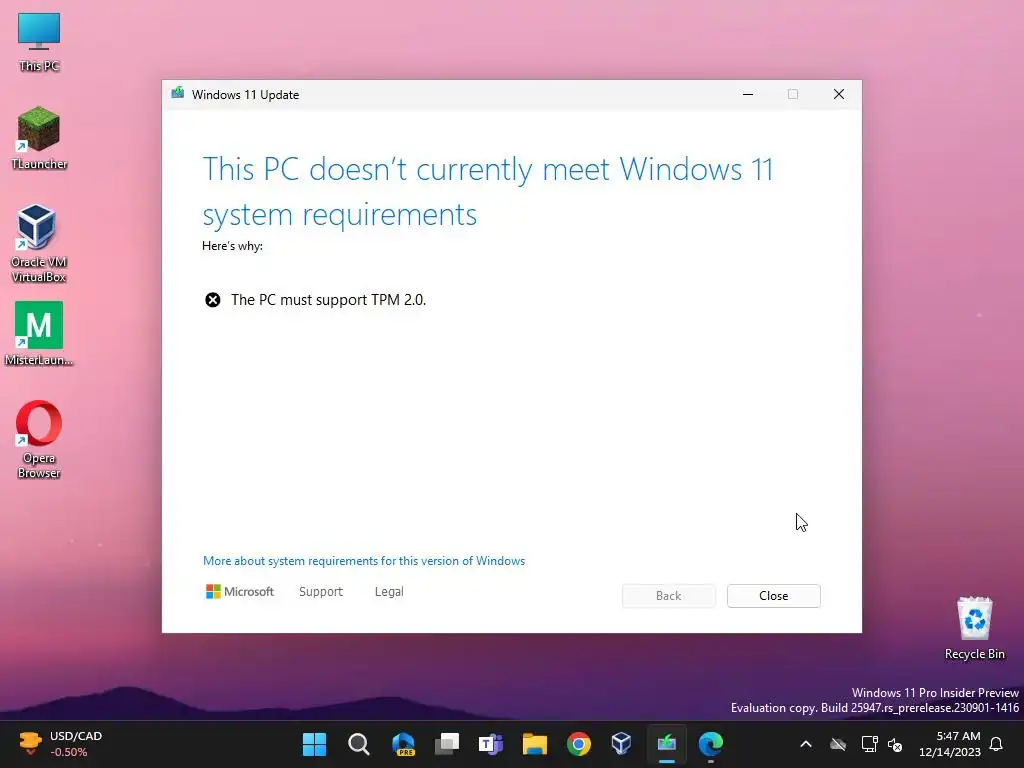
Task: Open the notification bell
Action: tap(996, 744)
